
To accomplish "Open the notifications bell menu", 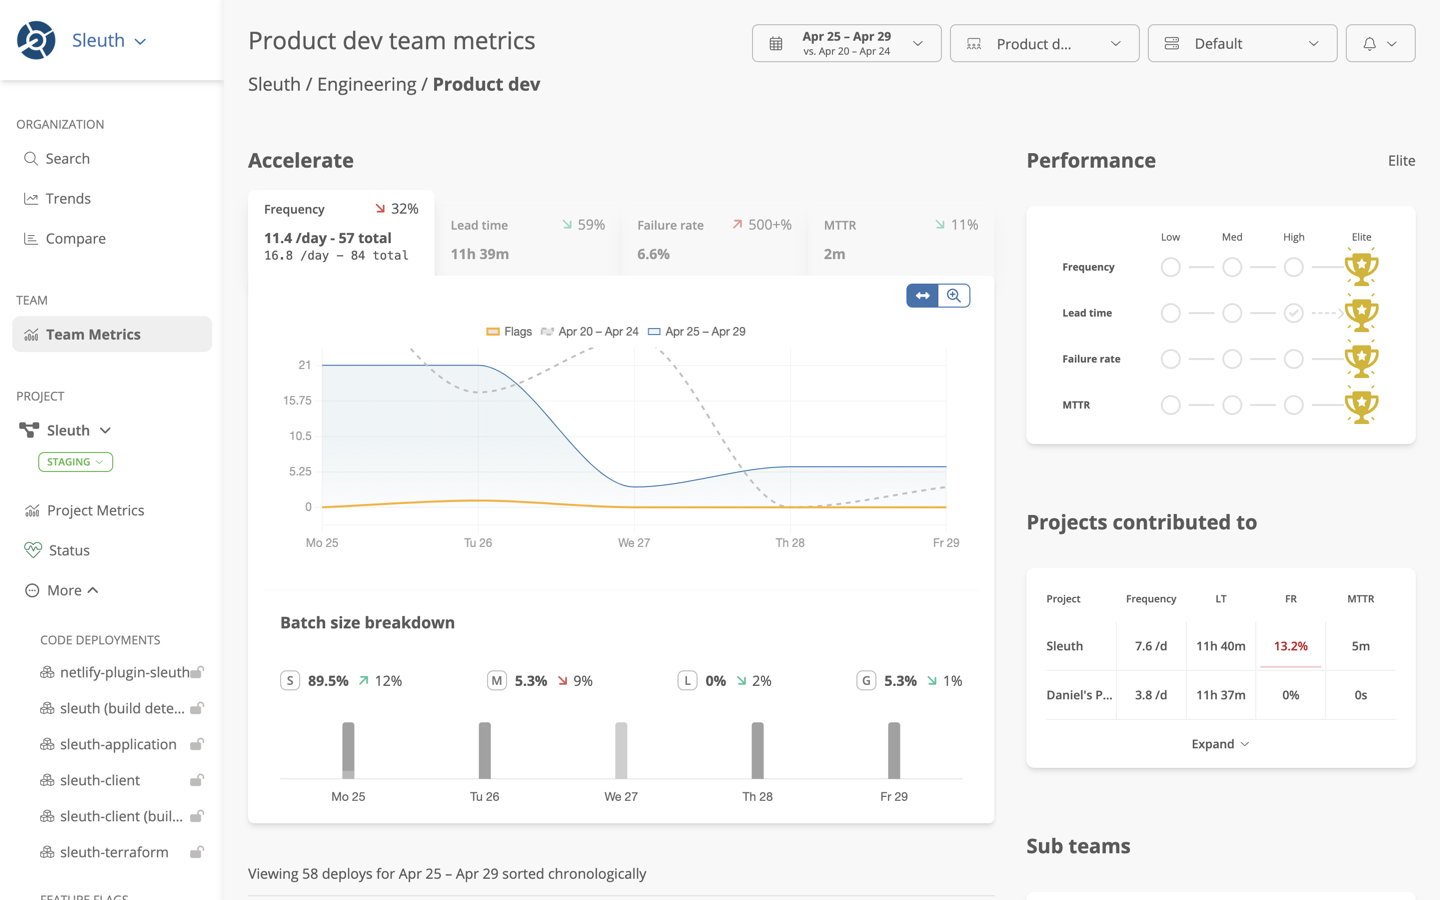I will click(1379, 44).
